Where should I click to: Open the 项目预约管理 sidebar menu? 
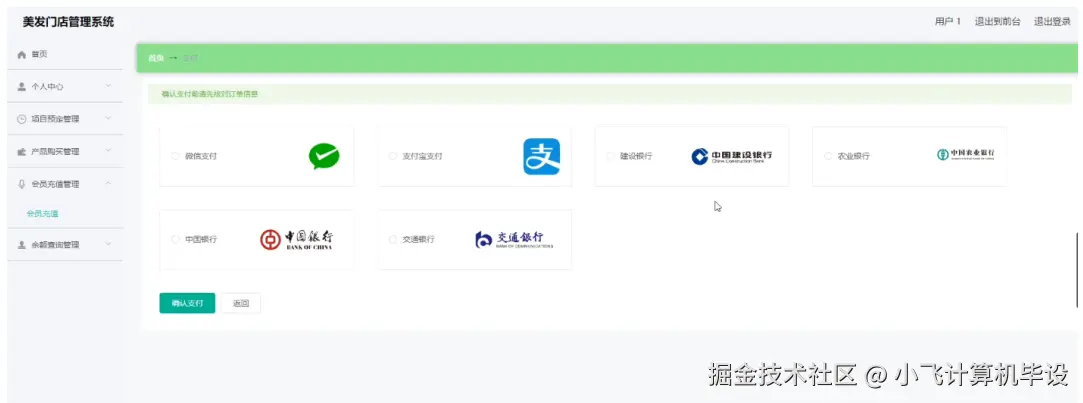[x=65, y=119]
